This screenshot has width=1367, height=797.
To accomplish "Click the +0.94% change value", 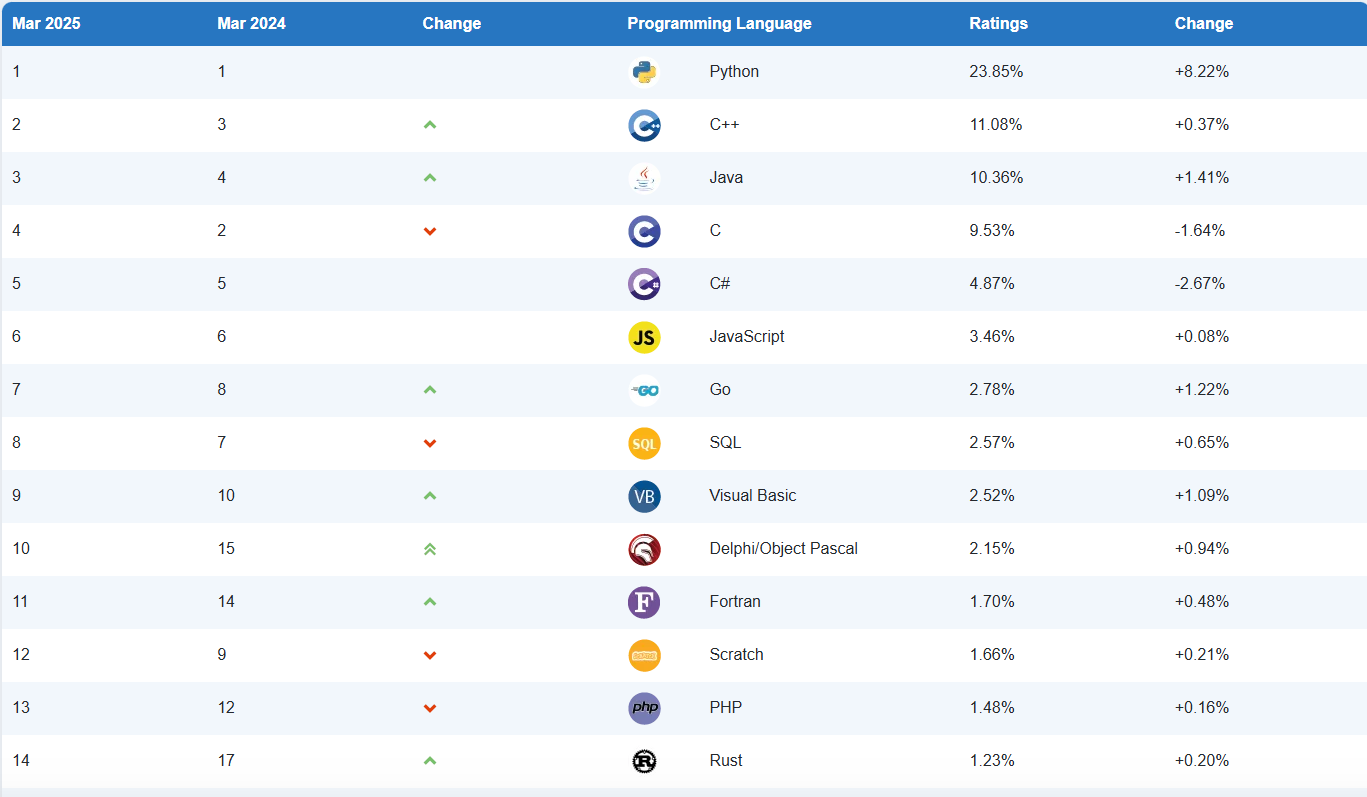I will [x=1202, y=549].
